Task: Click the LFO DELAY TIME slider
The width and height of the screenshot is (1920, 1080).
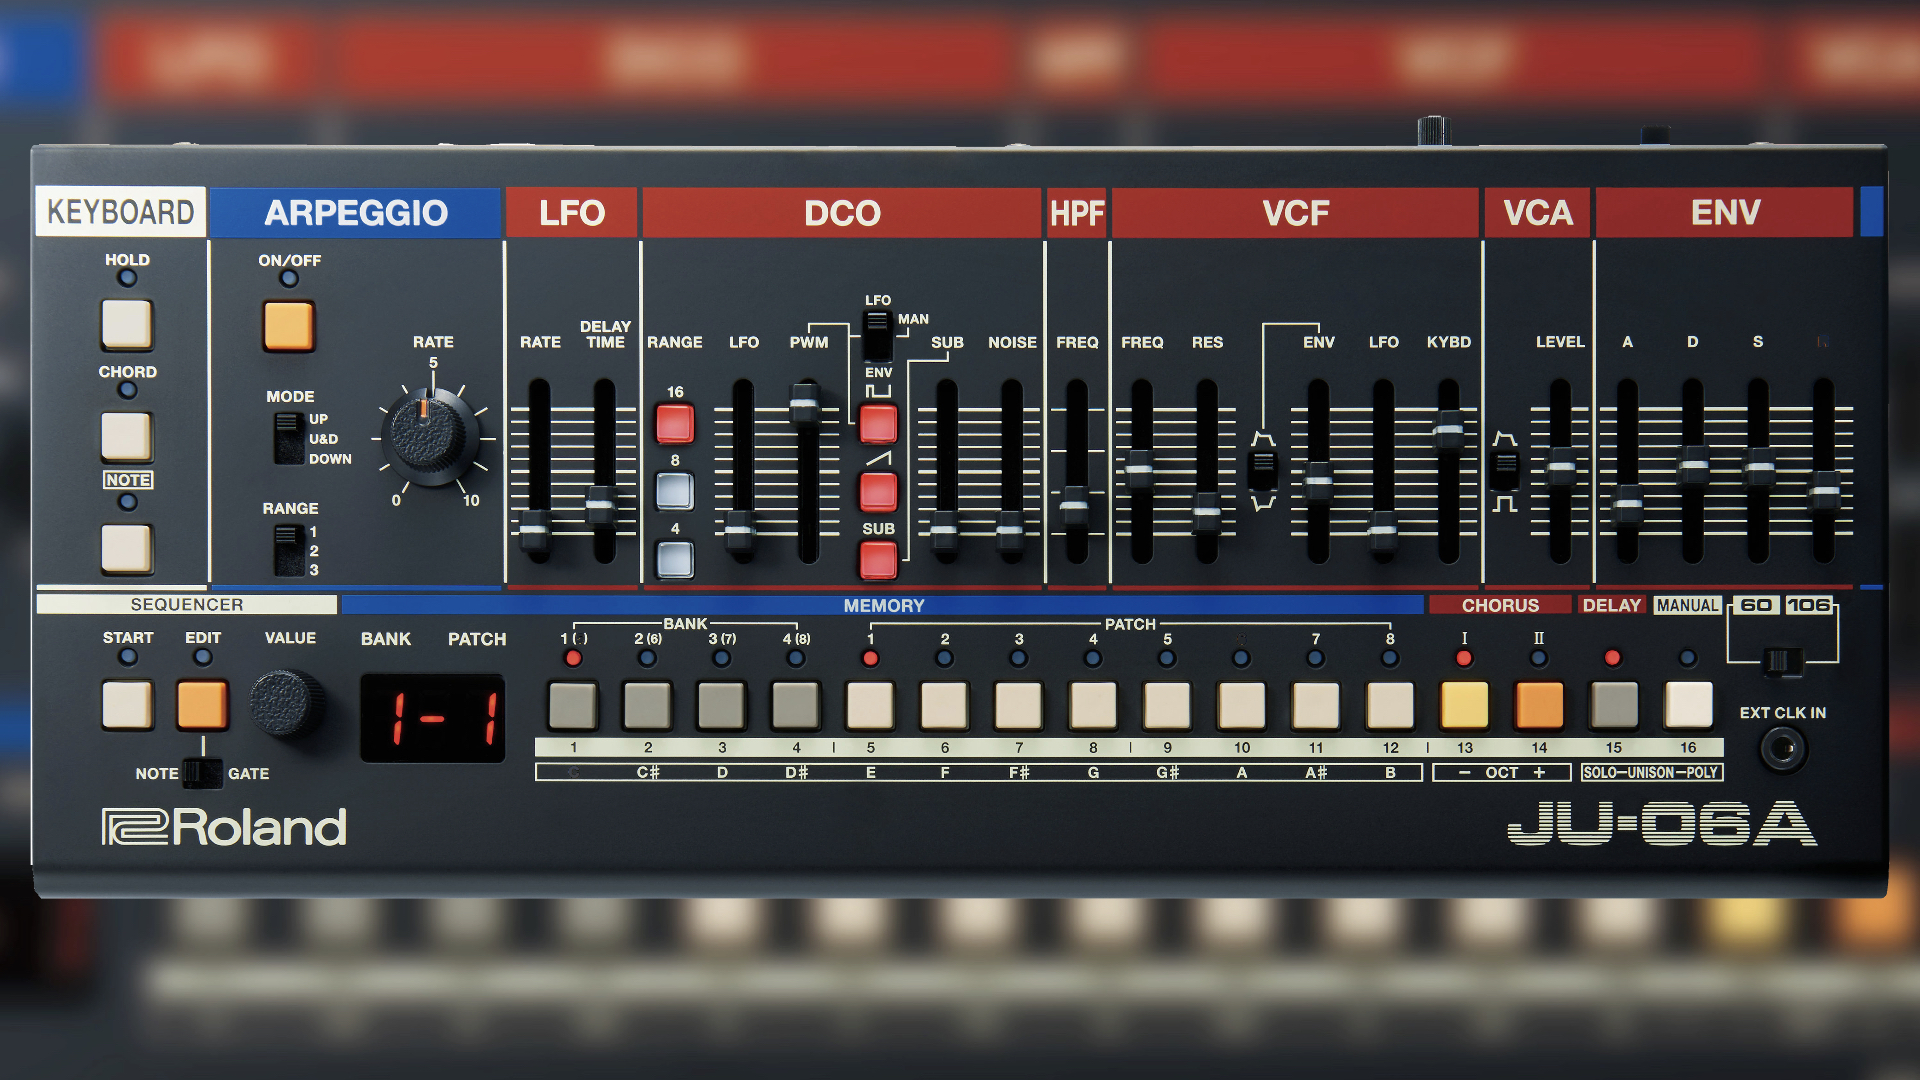Action: coord(602,506)
